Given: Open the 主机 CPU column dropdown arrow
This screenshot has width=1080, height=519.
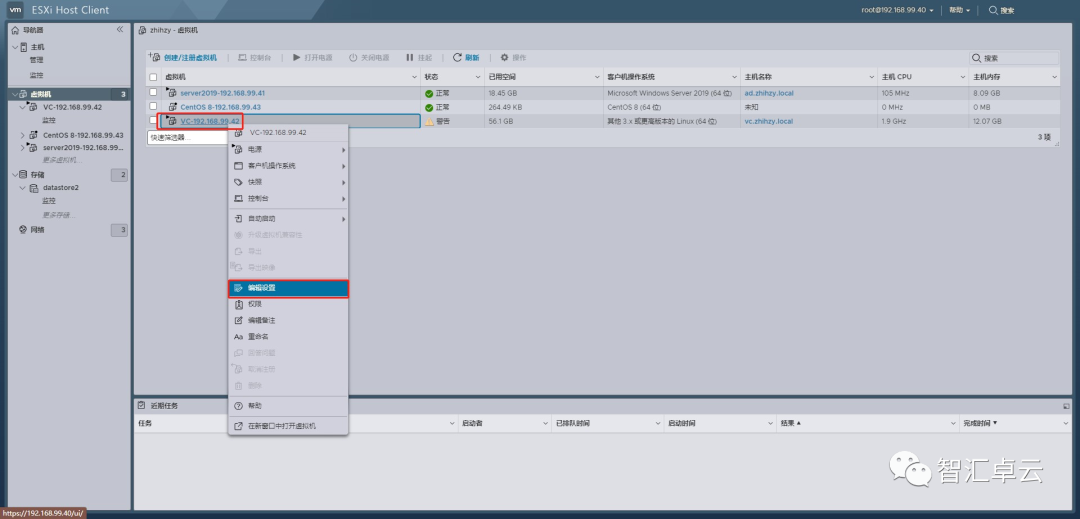Looking at the screenshot, I should pyautogui.click(x=964, y=77).
